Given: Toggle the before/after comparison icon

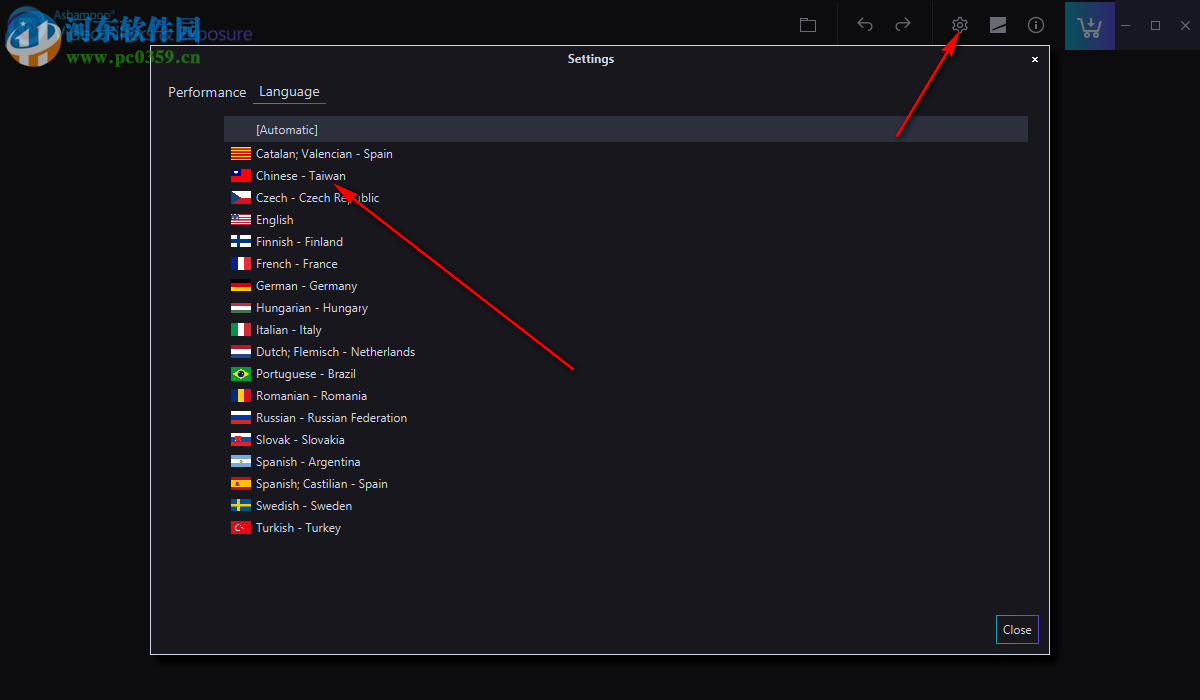Looking at the screenshot, I should 997,25.
